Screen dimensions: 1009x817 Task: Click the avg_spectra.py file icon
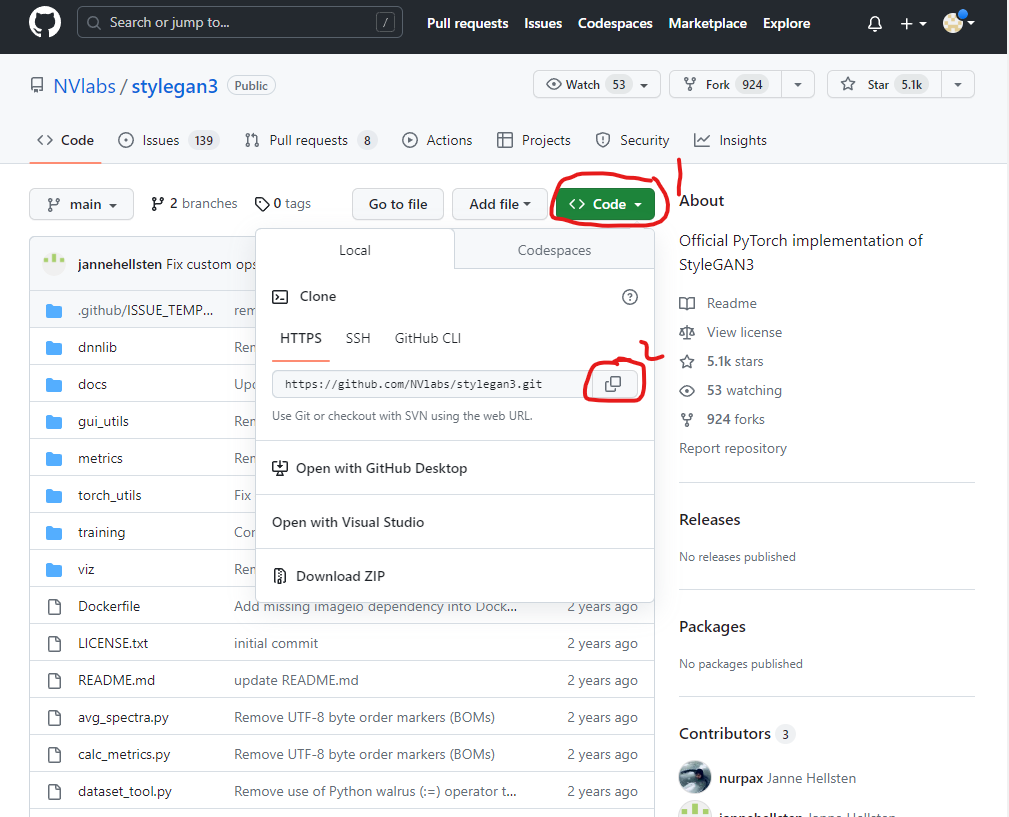click(55, 717)
